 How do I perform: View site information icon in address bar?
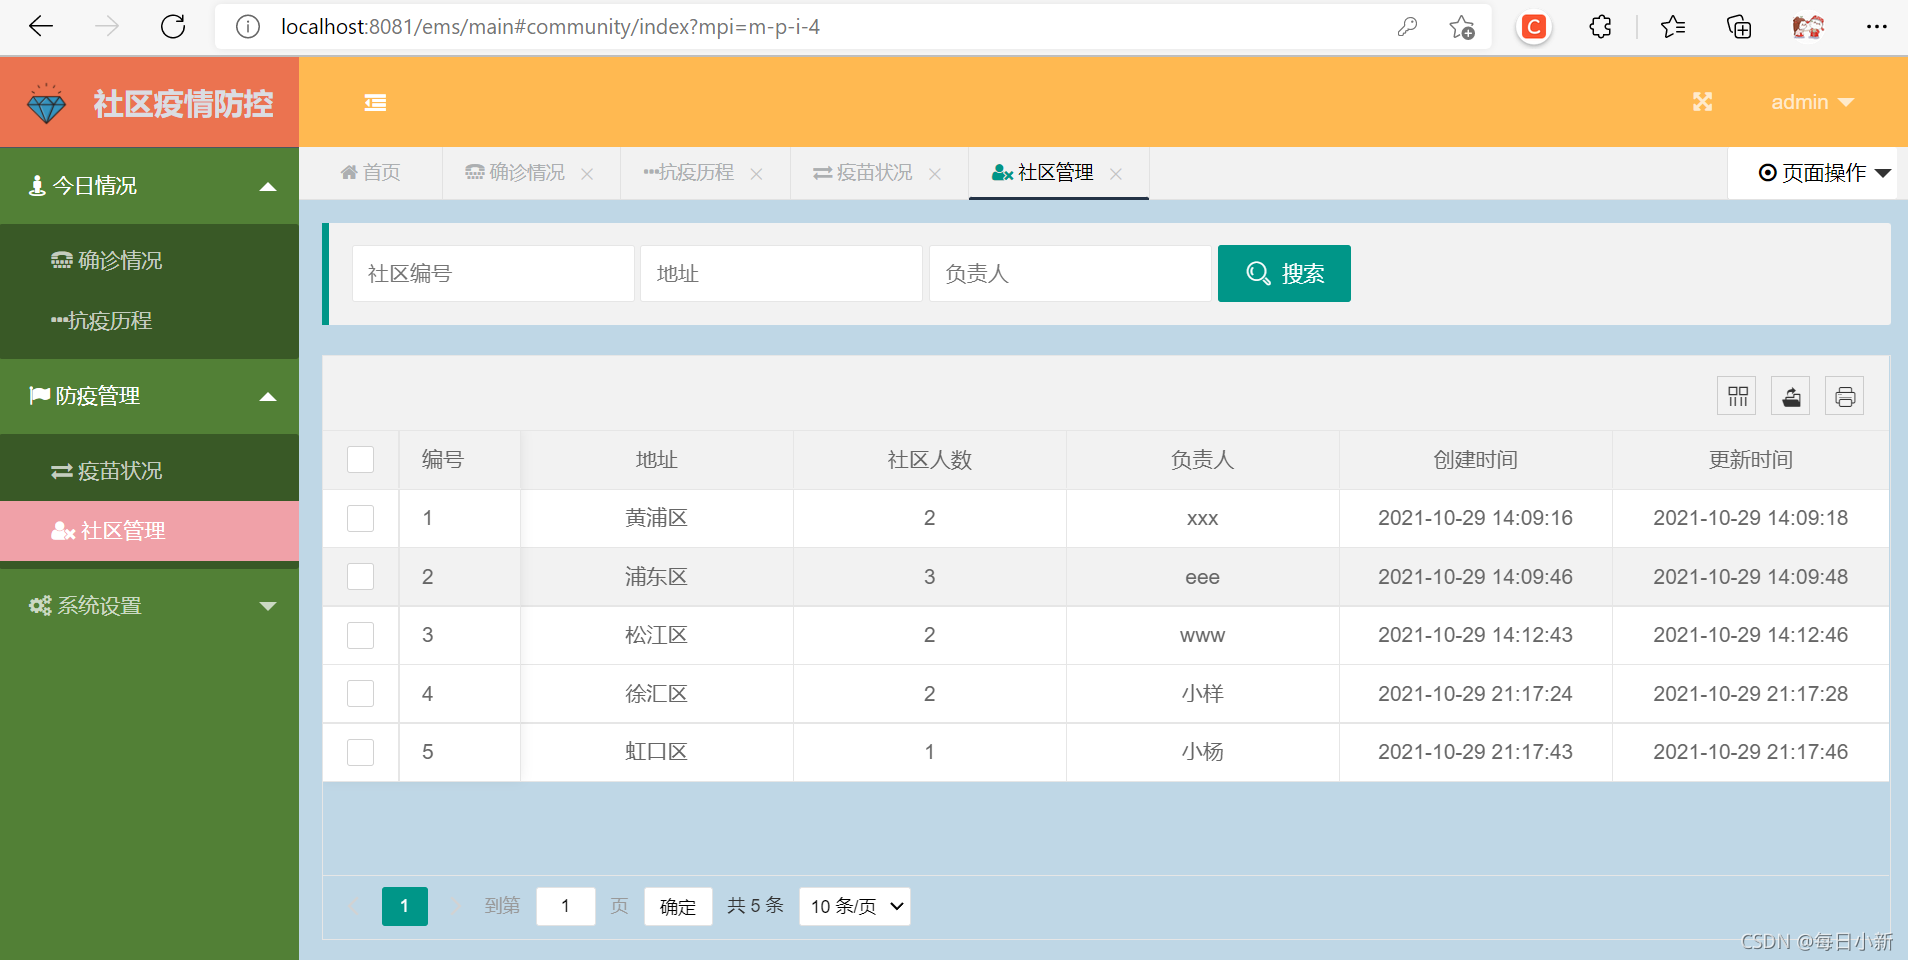pyautogui.click(x=247, y=27)
